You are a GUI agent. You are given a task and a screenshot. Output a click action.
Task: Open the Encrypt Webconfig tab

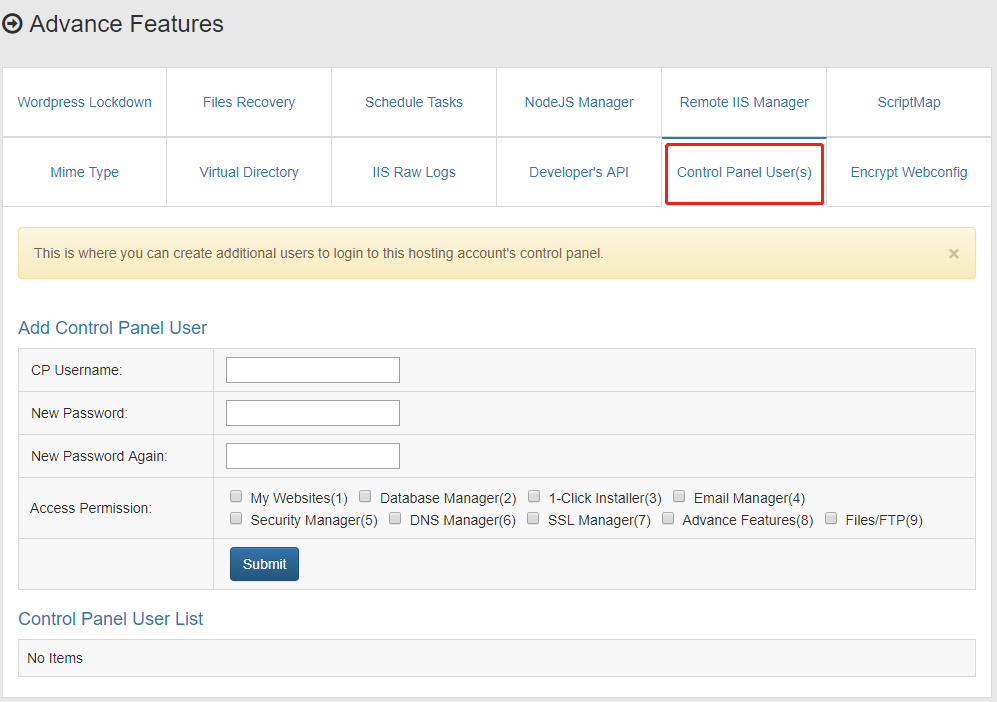pos(908,172)
